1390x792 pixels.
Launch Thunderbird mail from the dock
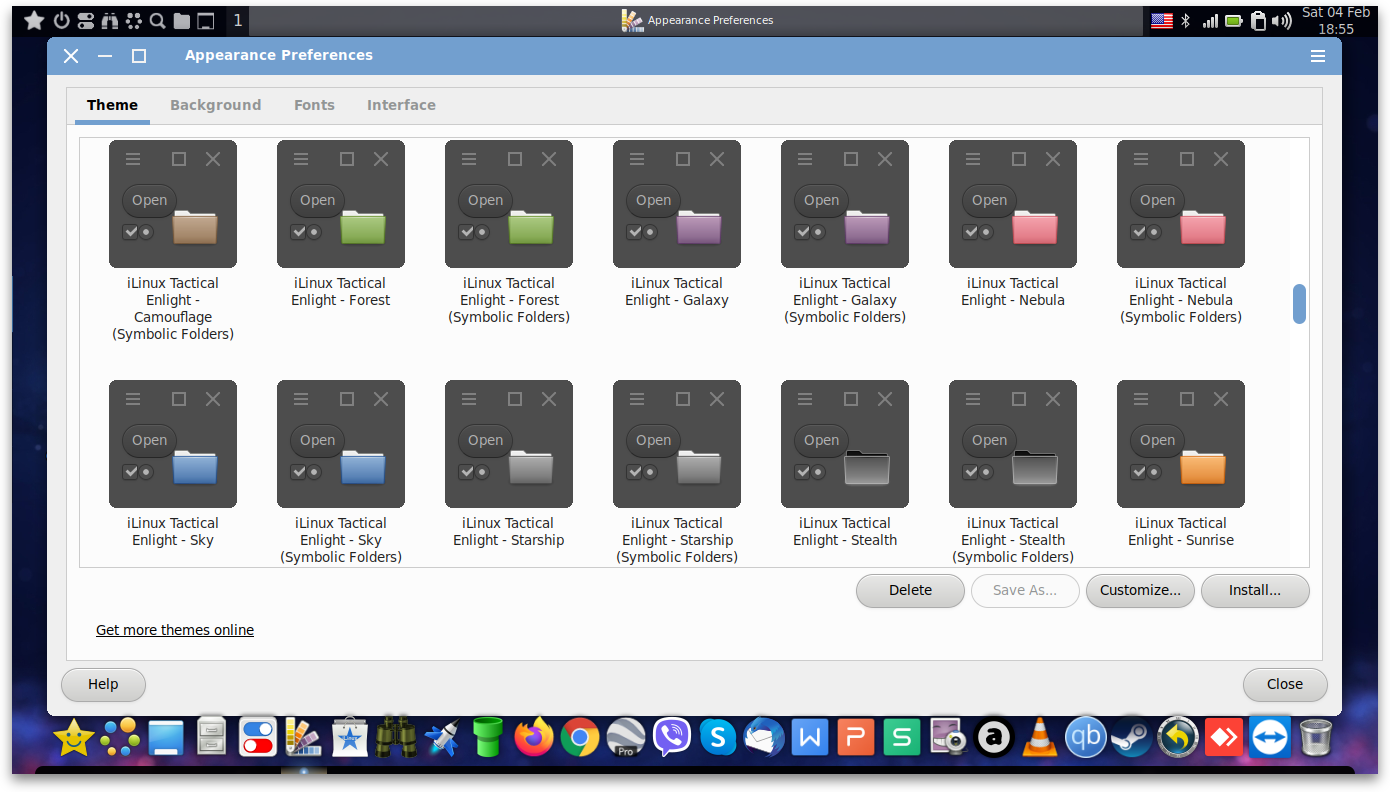pyautogui.click(x=764, y=738)
